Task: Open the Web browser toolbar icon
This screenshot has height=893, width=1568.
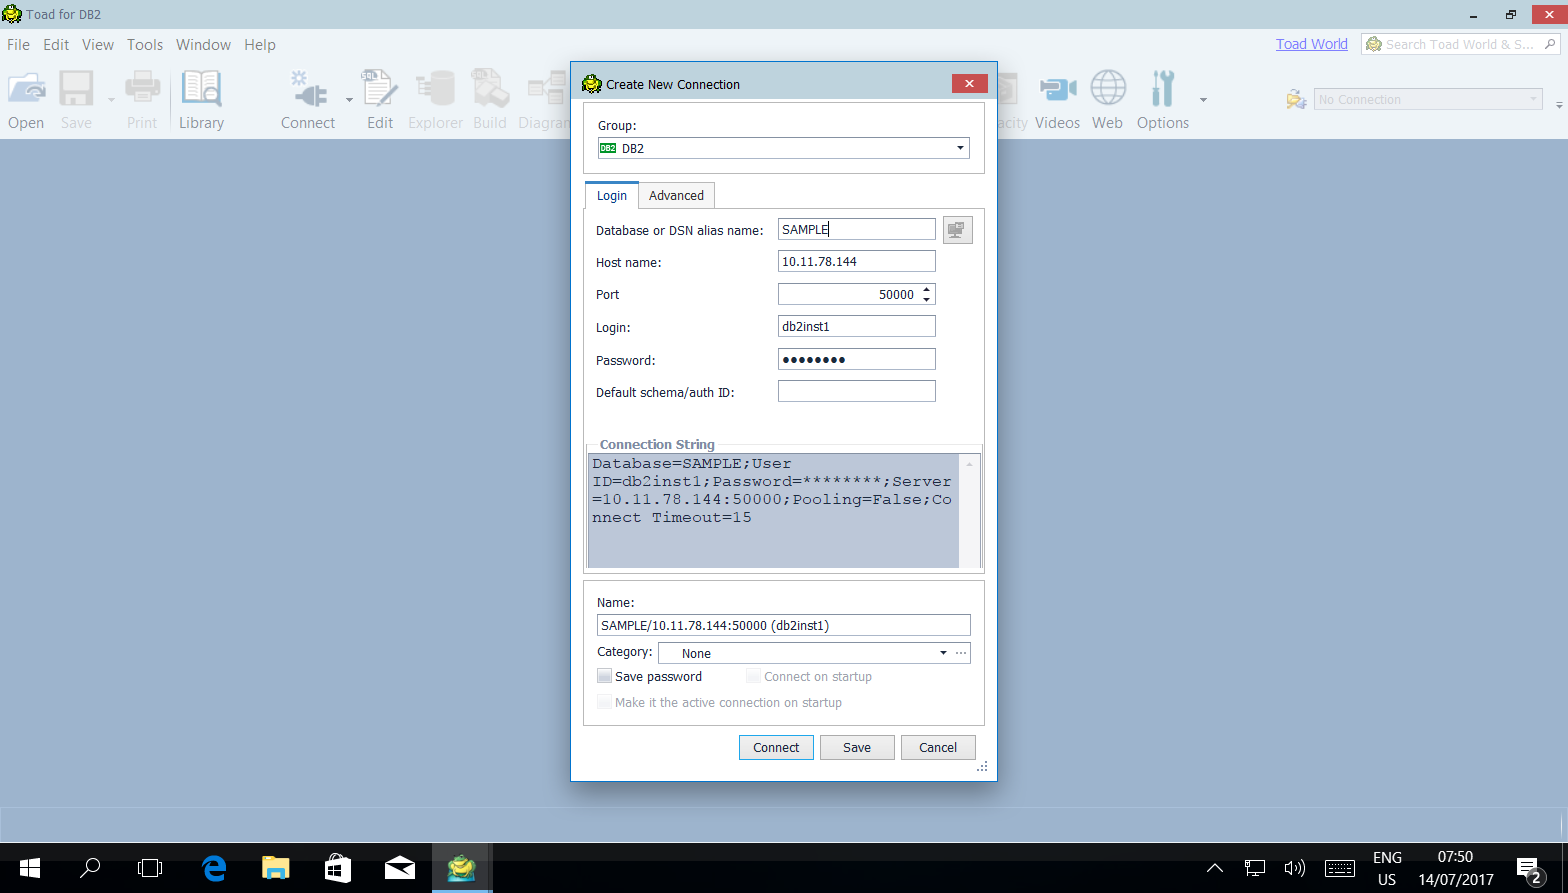Action: click(x=1107, y=100)
